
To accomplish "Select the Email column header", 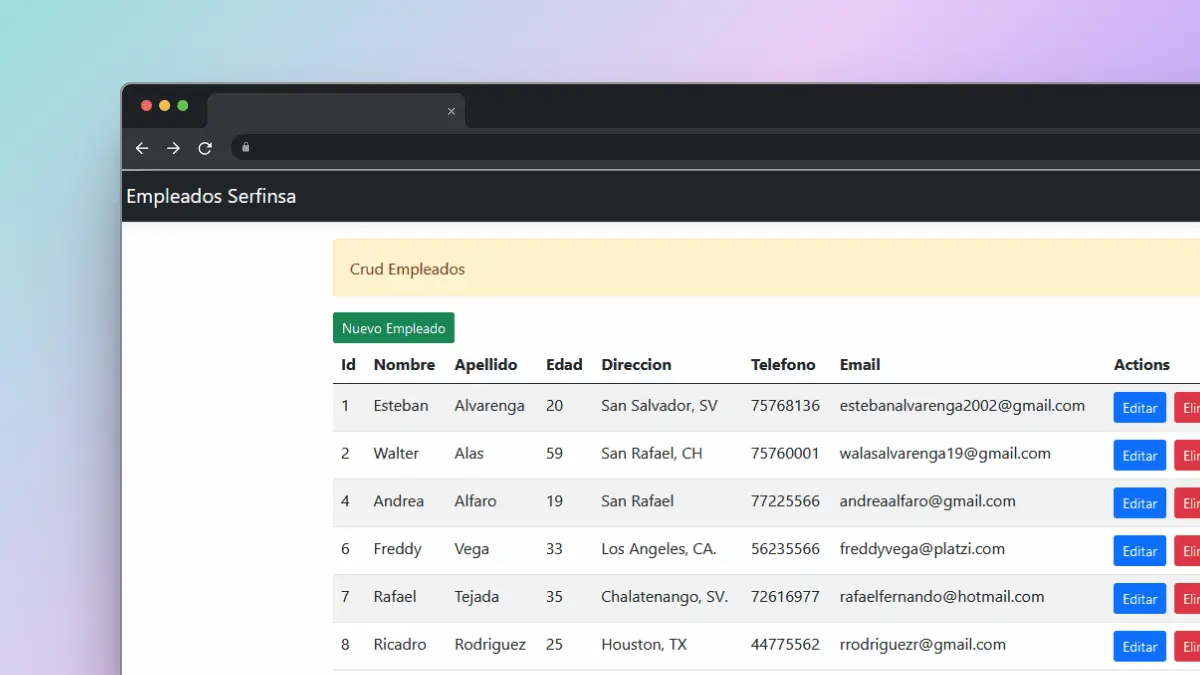I will 860,365.
